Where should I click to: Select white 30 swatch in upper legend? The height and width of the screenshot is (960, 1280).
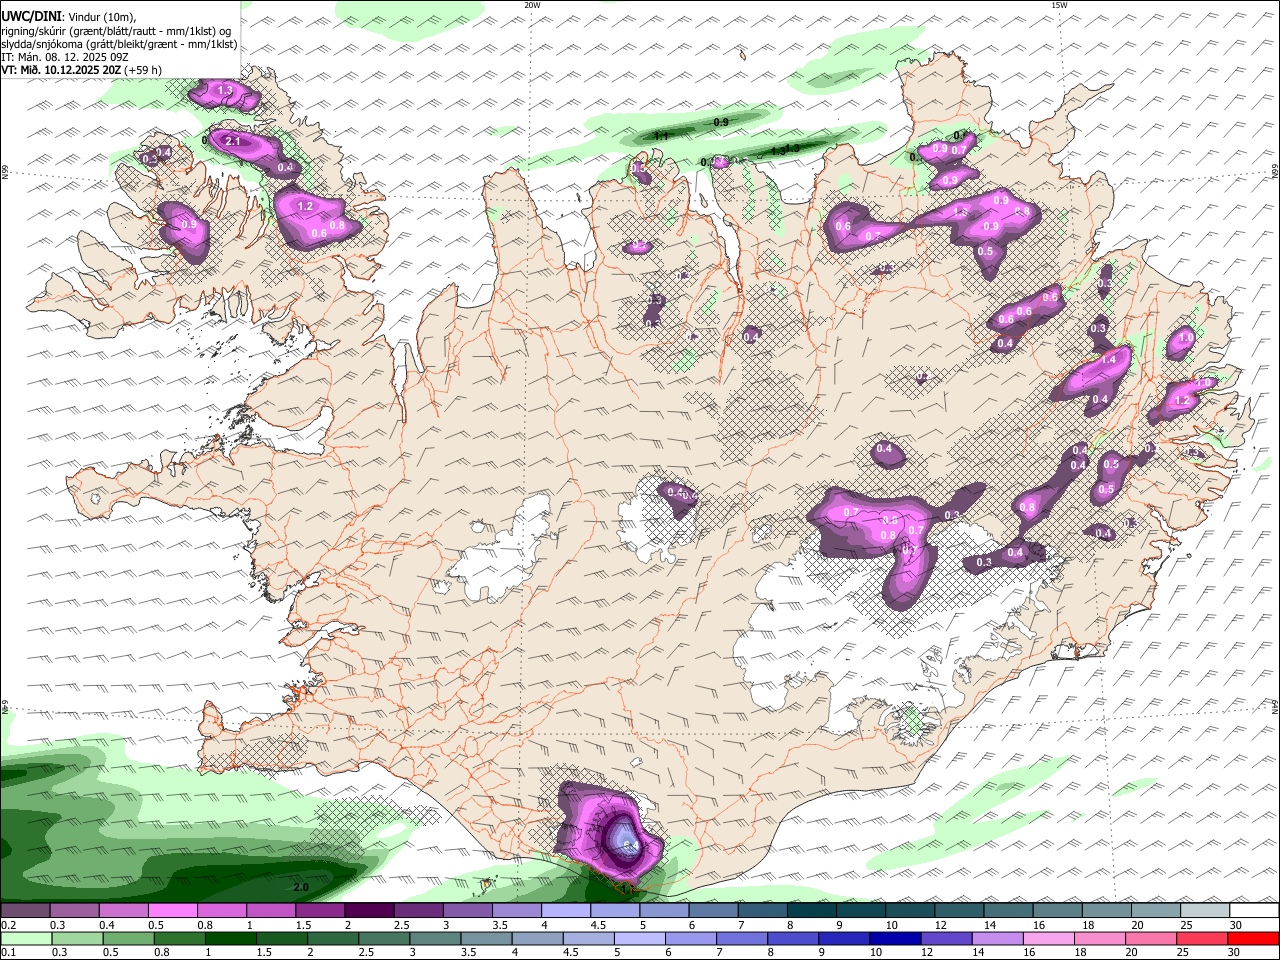pos(1255,911)
